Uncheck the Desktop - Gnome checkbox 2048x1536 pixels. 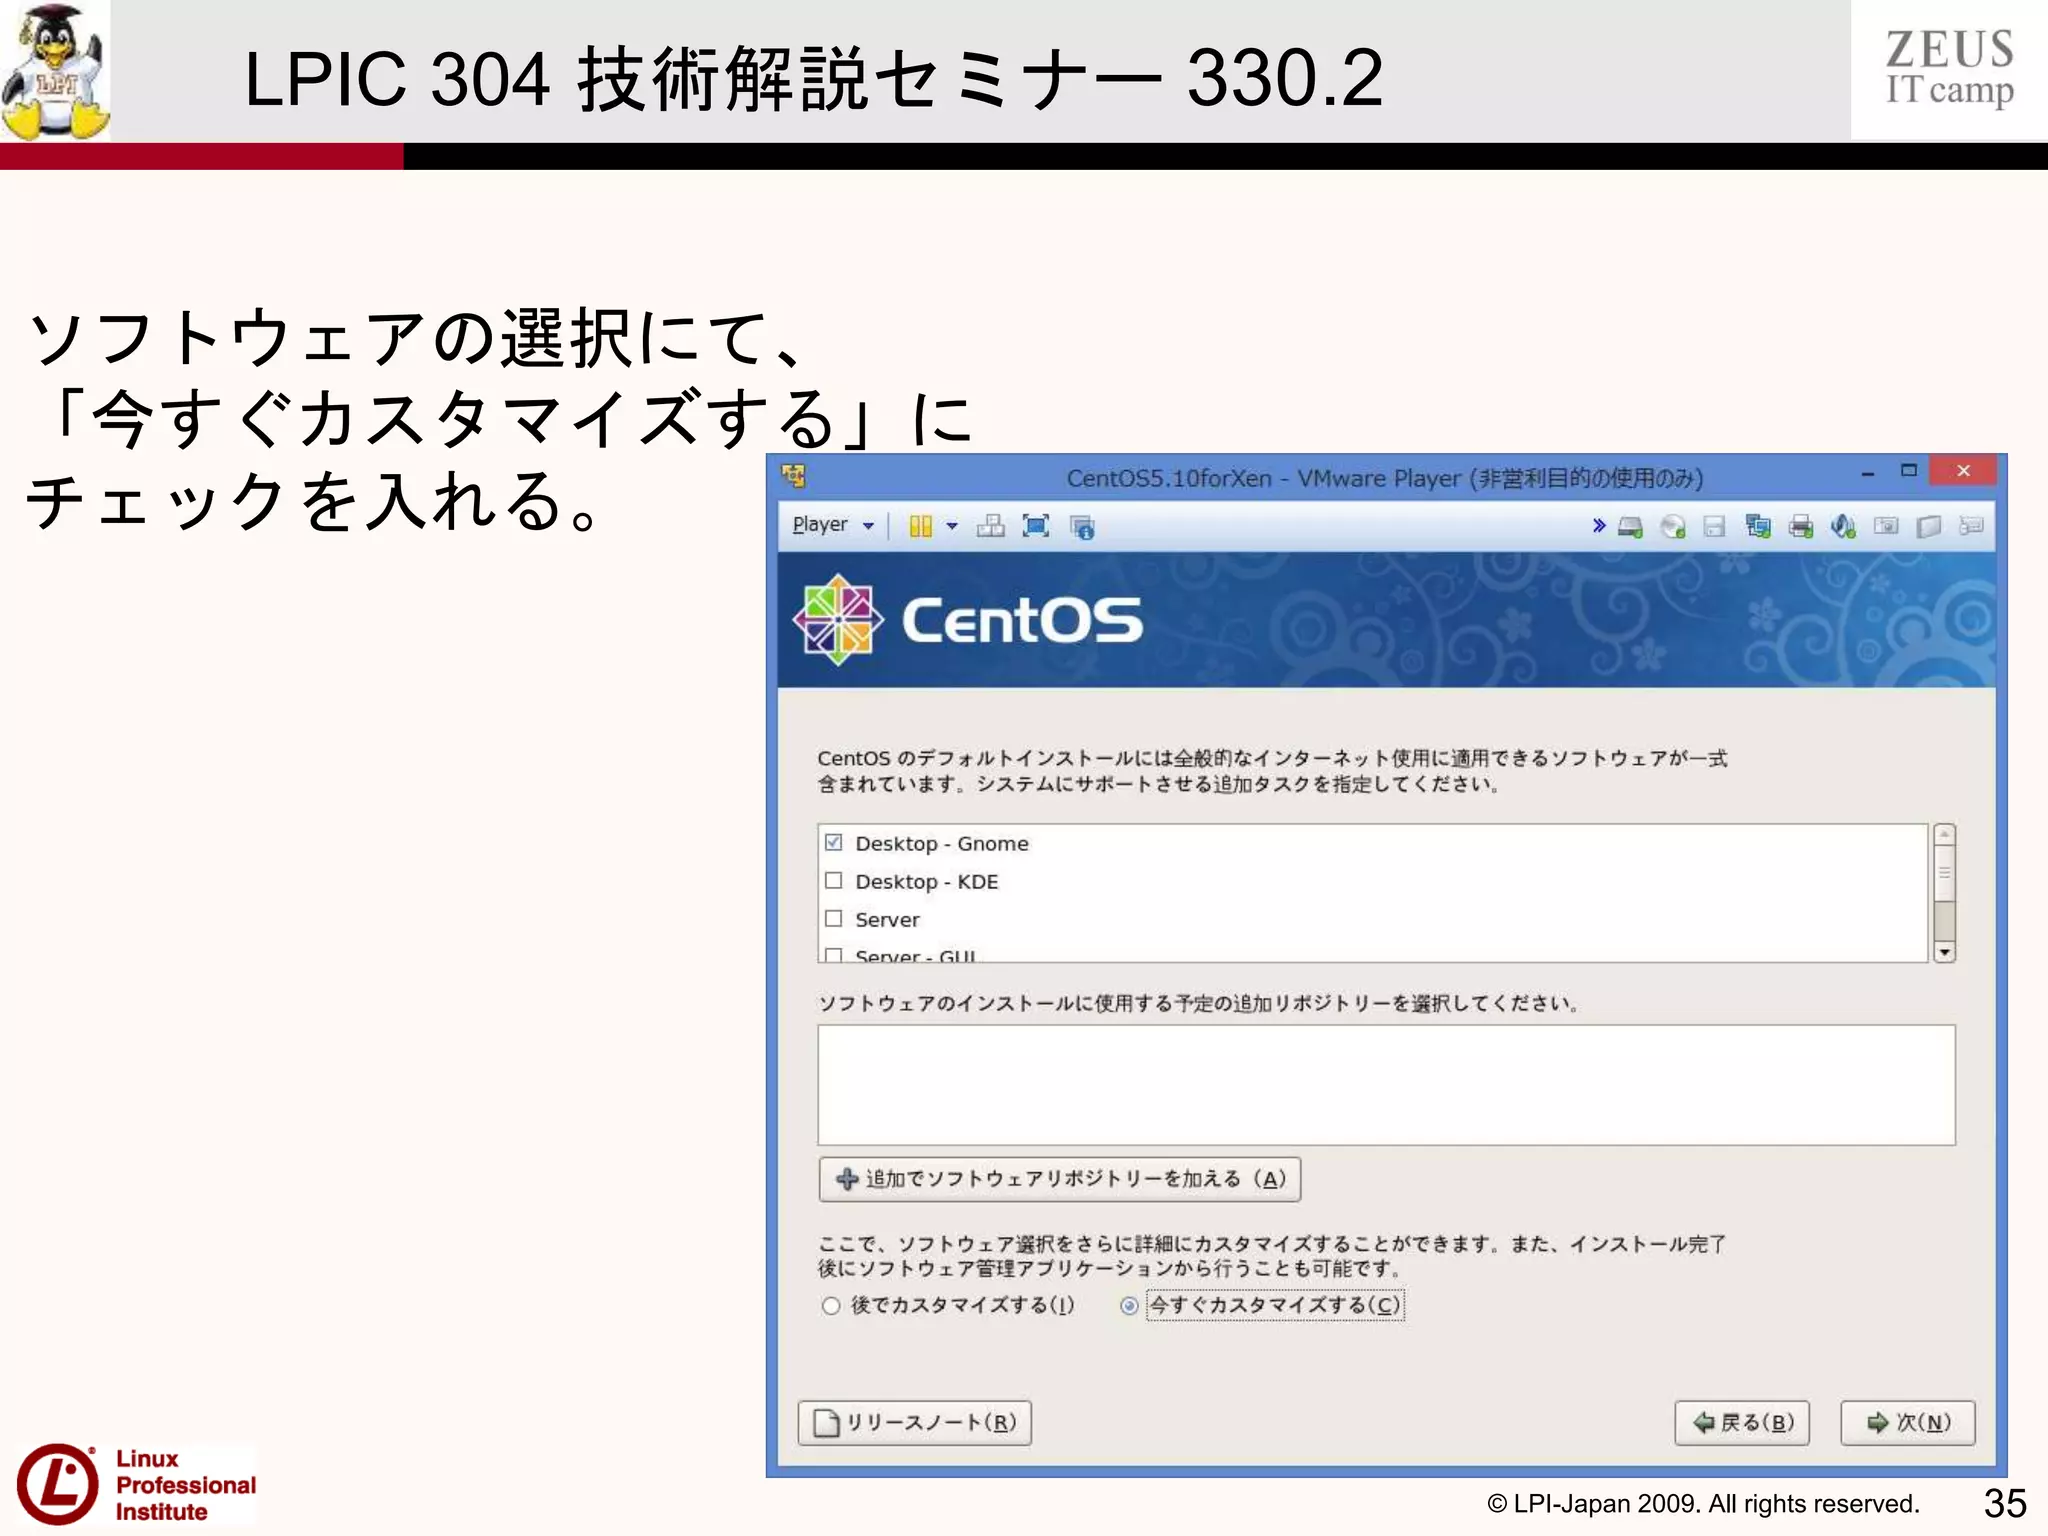834,842
